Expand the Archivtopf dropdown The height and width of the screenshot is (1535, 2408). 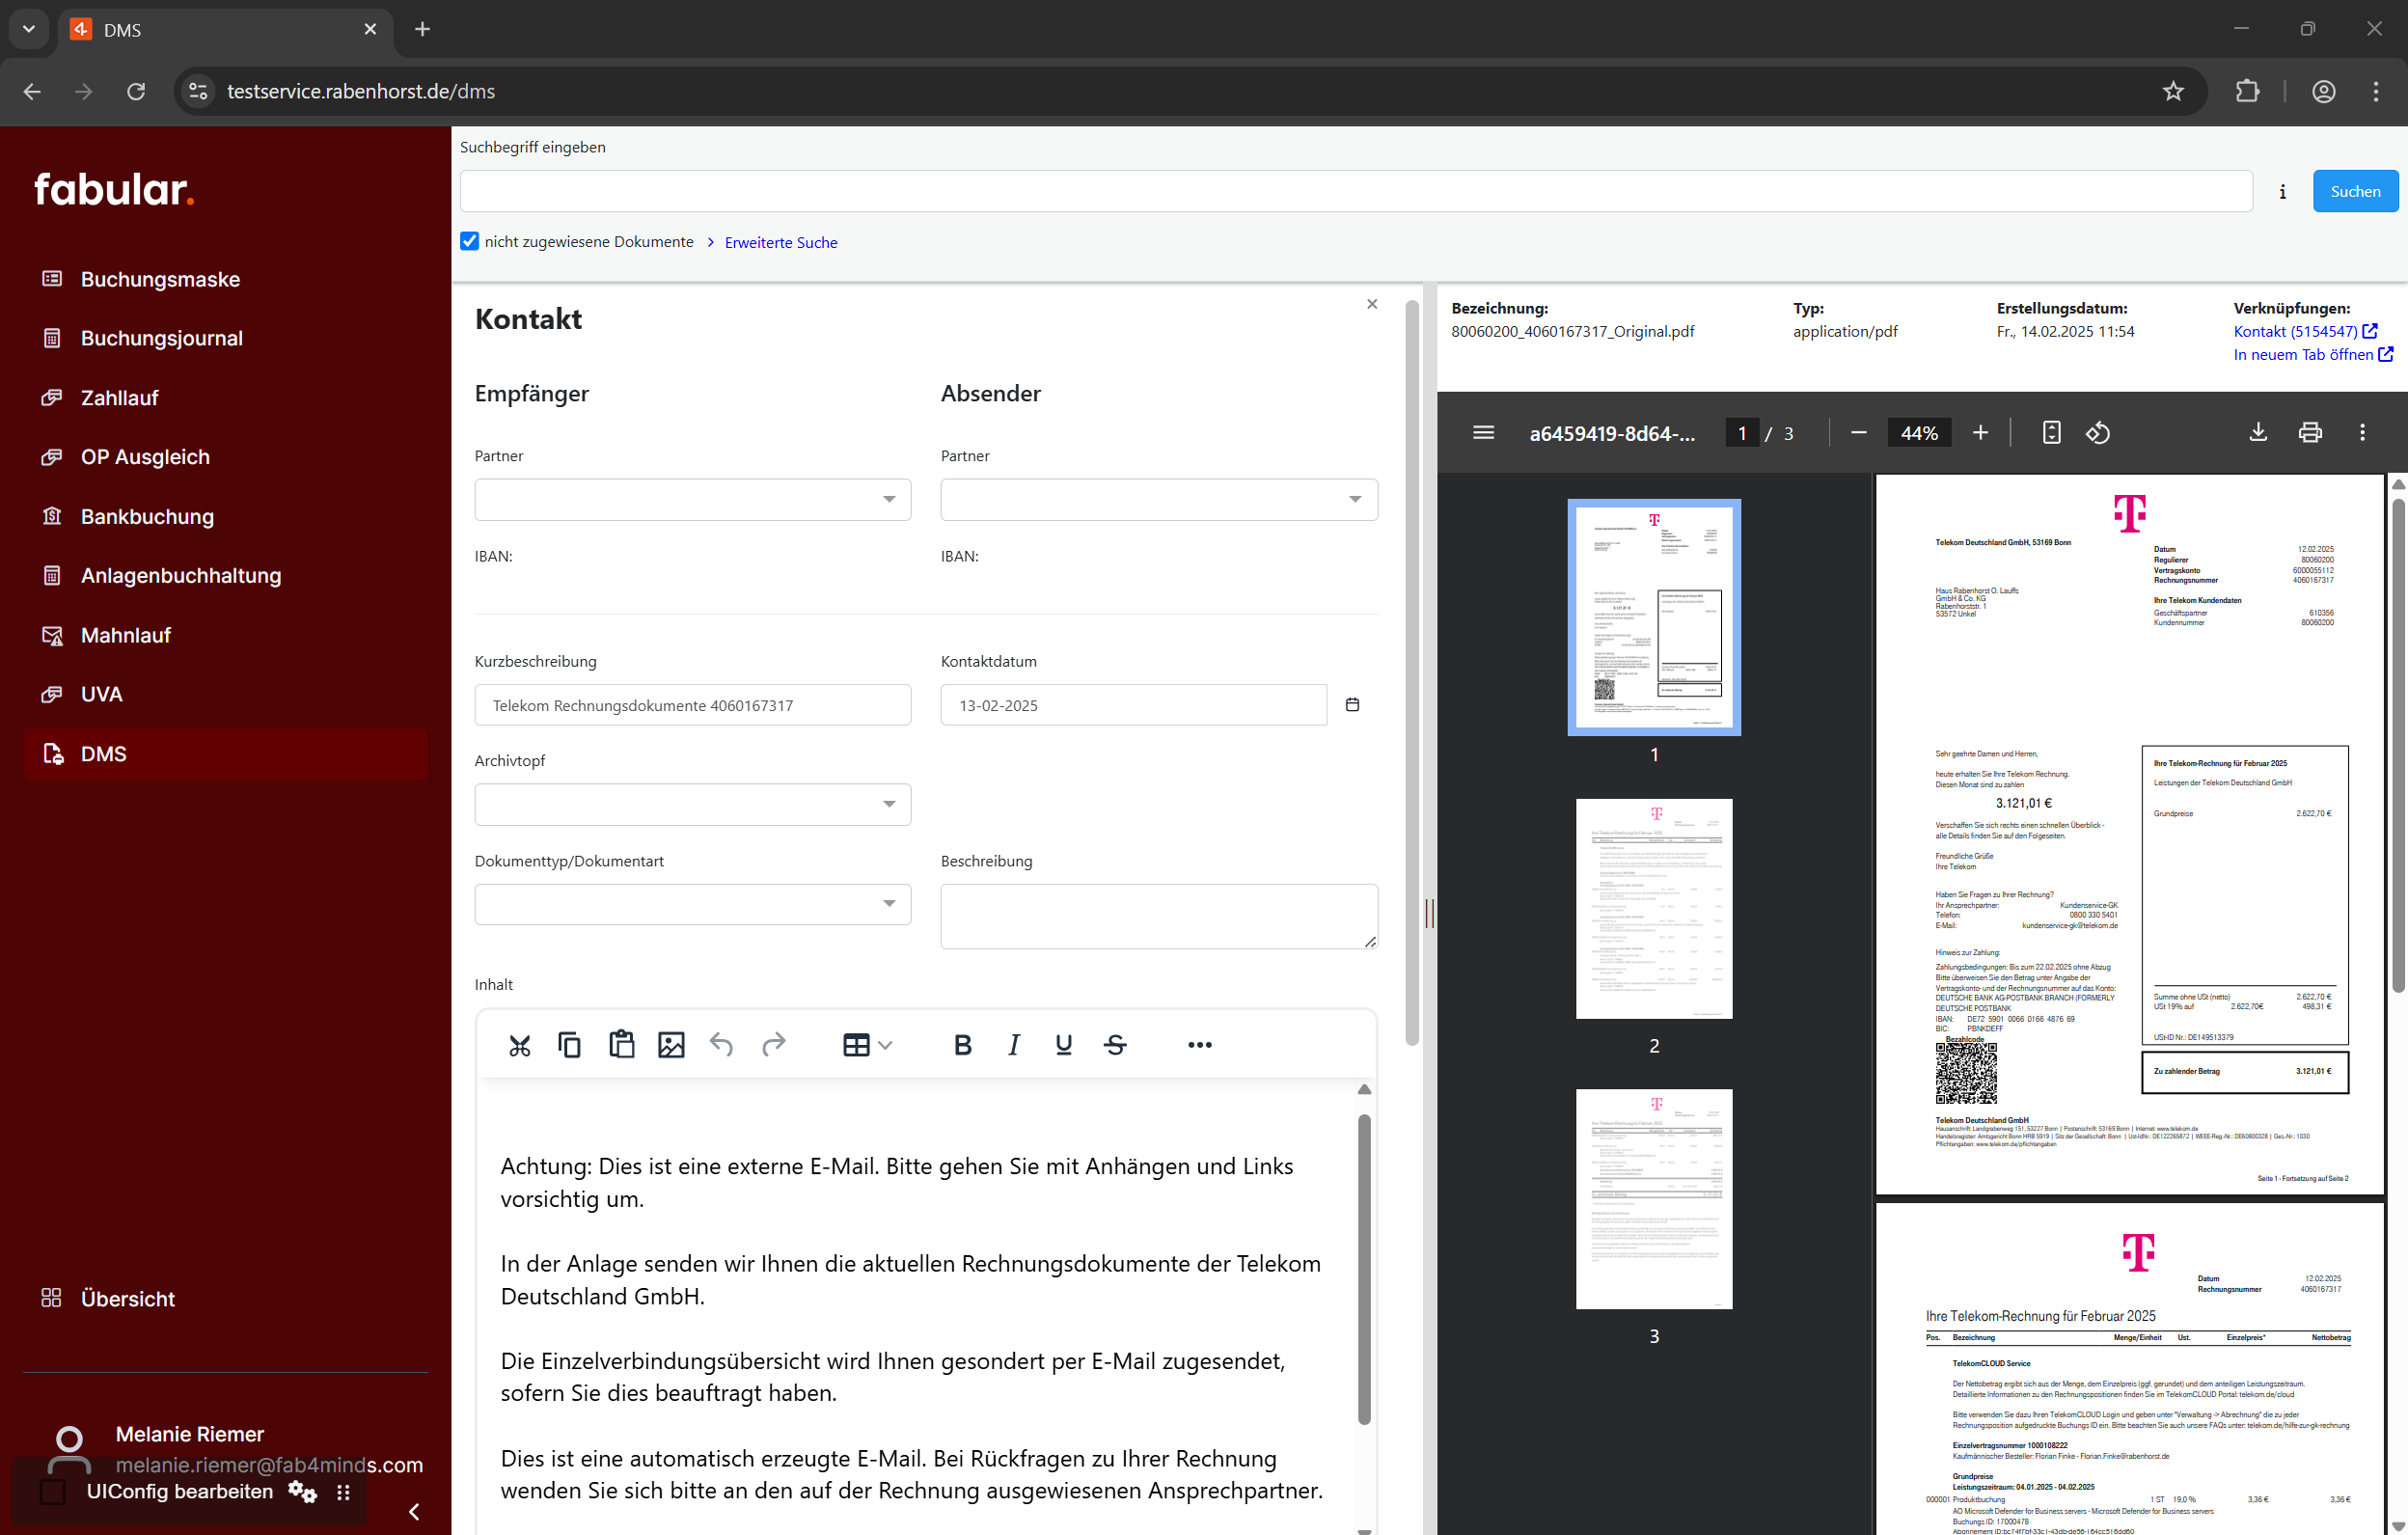692,804
